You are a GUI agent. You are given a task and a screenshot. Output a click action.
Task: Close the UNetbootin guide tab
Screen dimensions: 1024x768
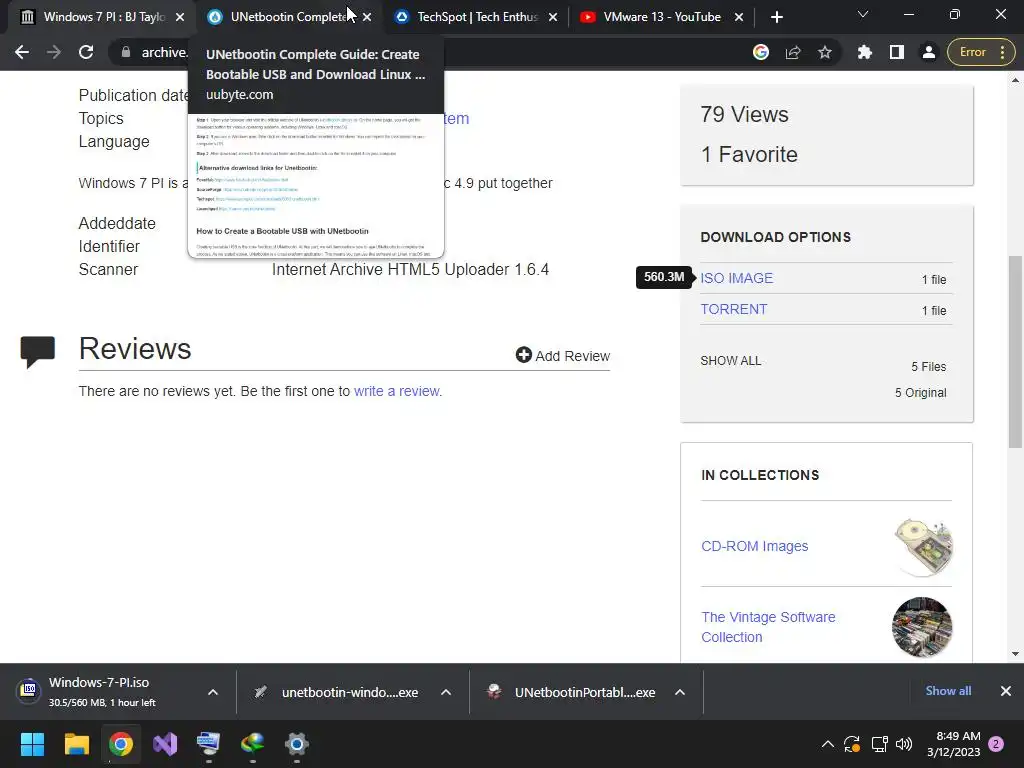tap(367, 17)
